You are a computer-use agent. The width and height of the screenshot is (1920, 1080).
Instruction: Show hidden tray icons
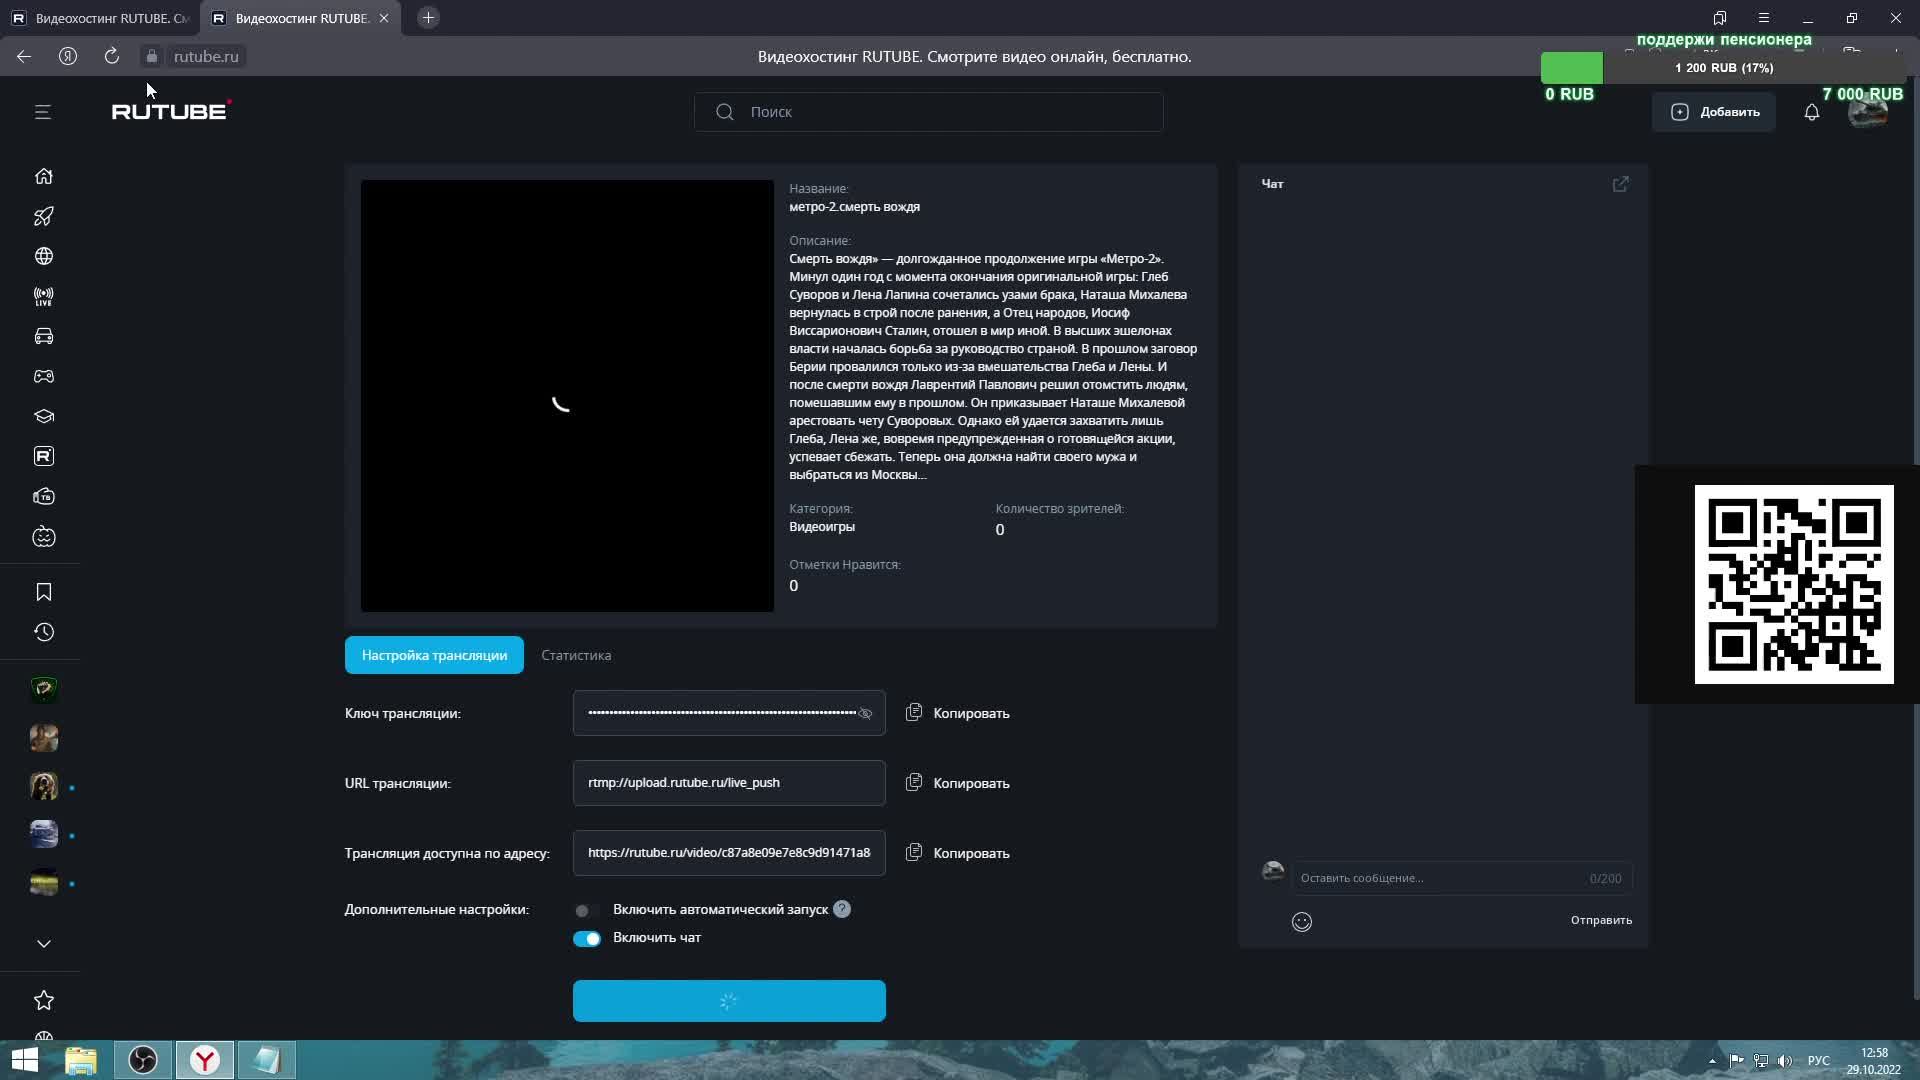(x=1712, y=1061)
